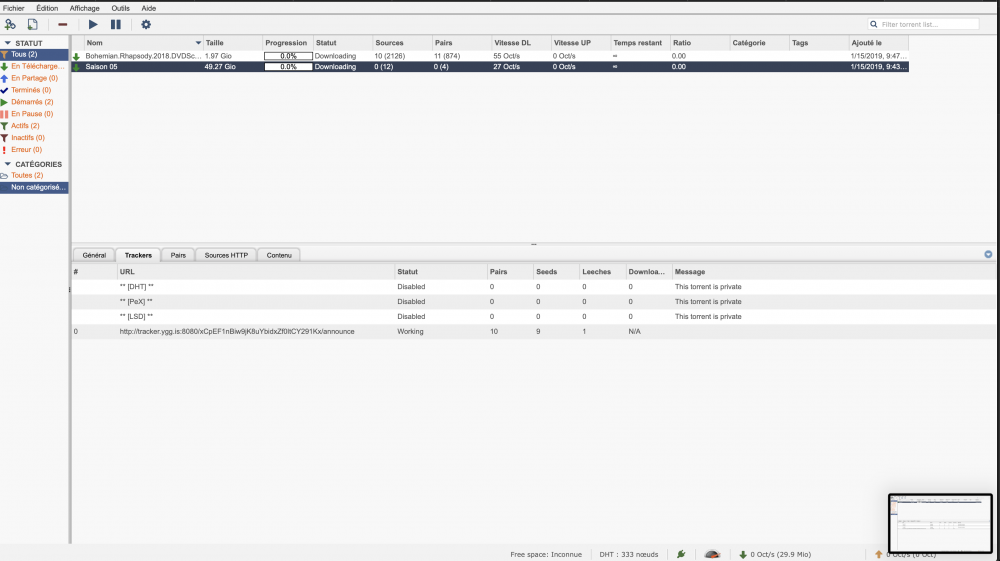The height and width of the screenshot is (561, 1000).
Task: Sort torrents by the Ratio column header
Action: click(x=700, y=43)
